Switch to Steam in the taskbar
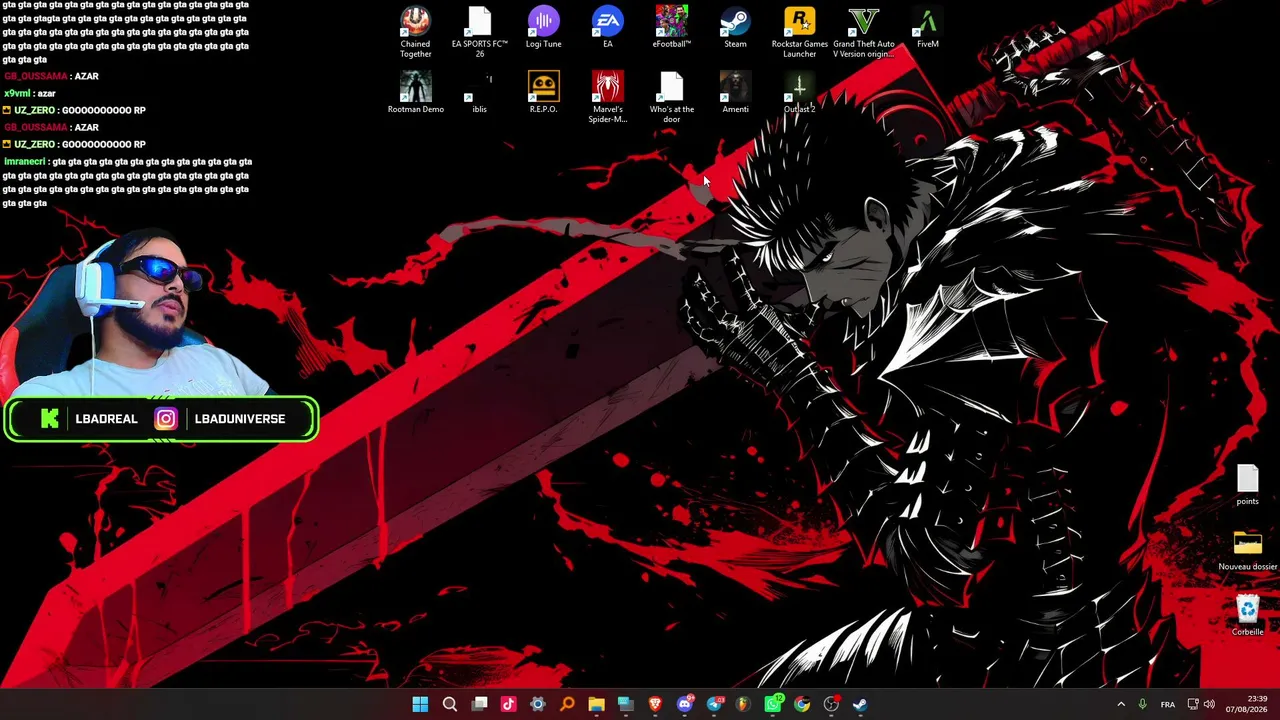Viewport: 1280px width, 720px height. [x=860, y=704]
